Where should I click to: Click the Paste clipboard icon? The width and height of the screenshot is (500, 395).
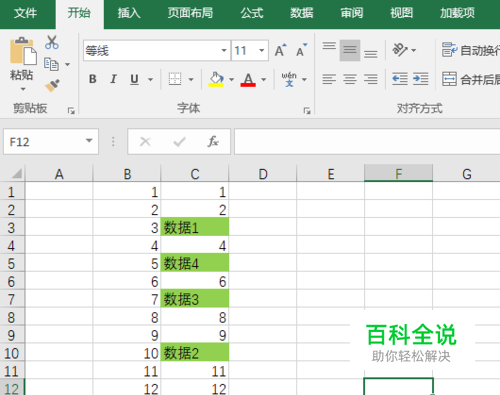tap(23, 51)
